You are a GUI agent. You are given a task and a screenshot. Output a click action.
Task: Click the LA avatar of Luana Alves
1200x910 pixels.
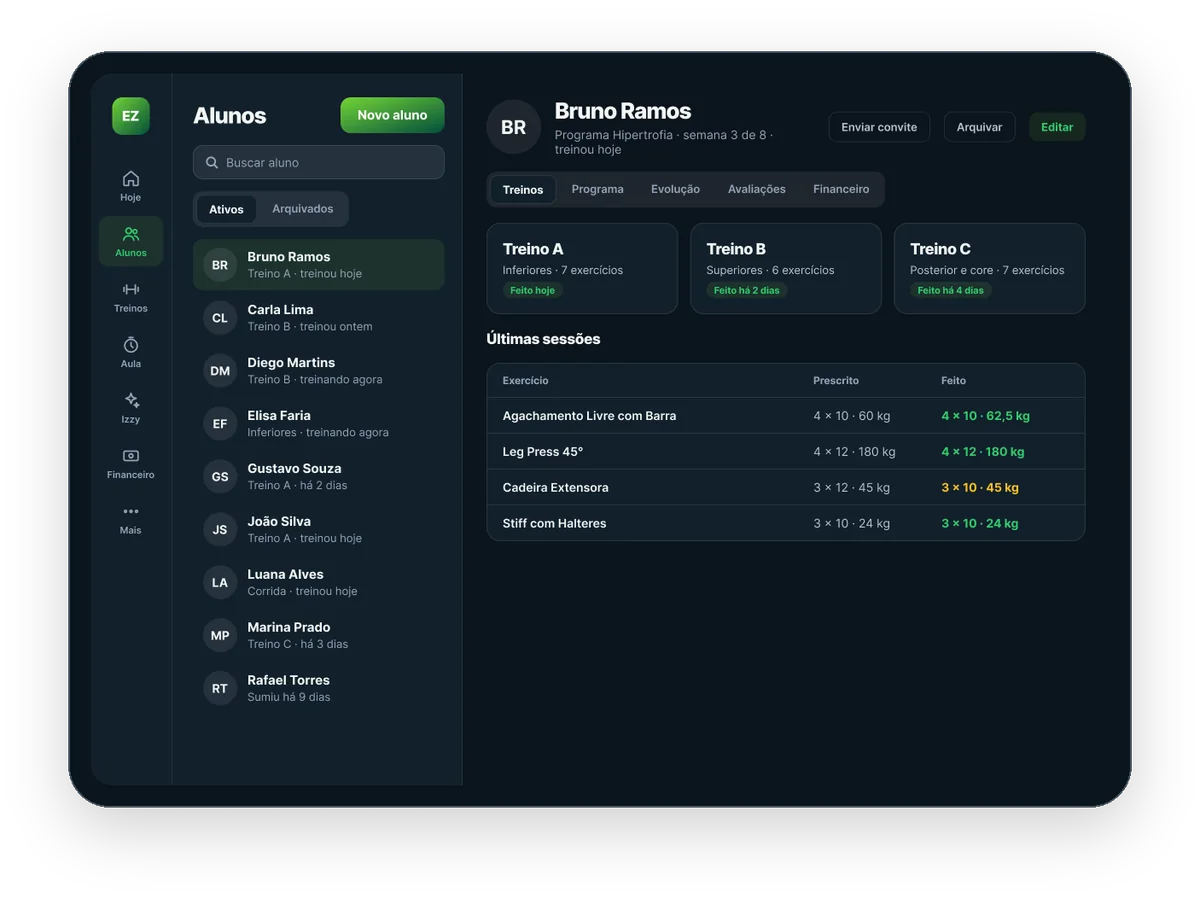click(220, 583)
